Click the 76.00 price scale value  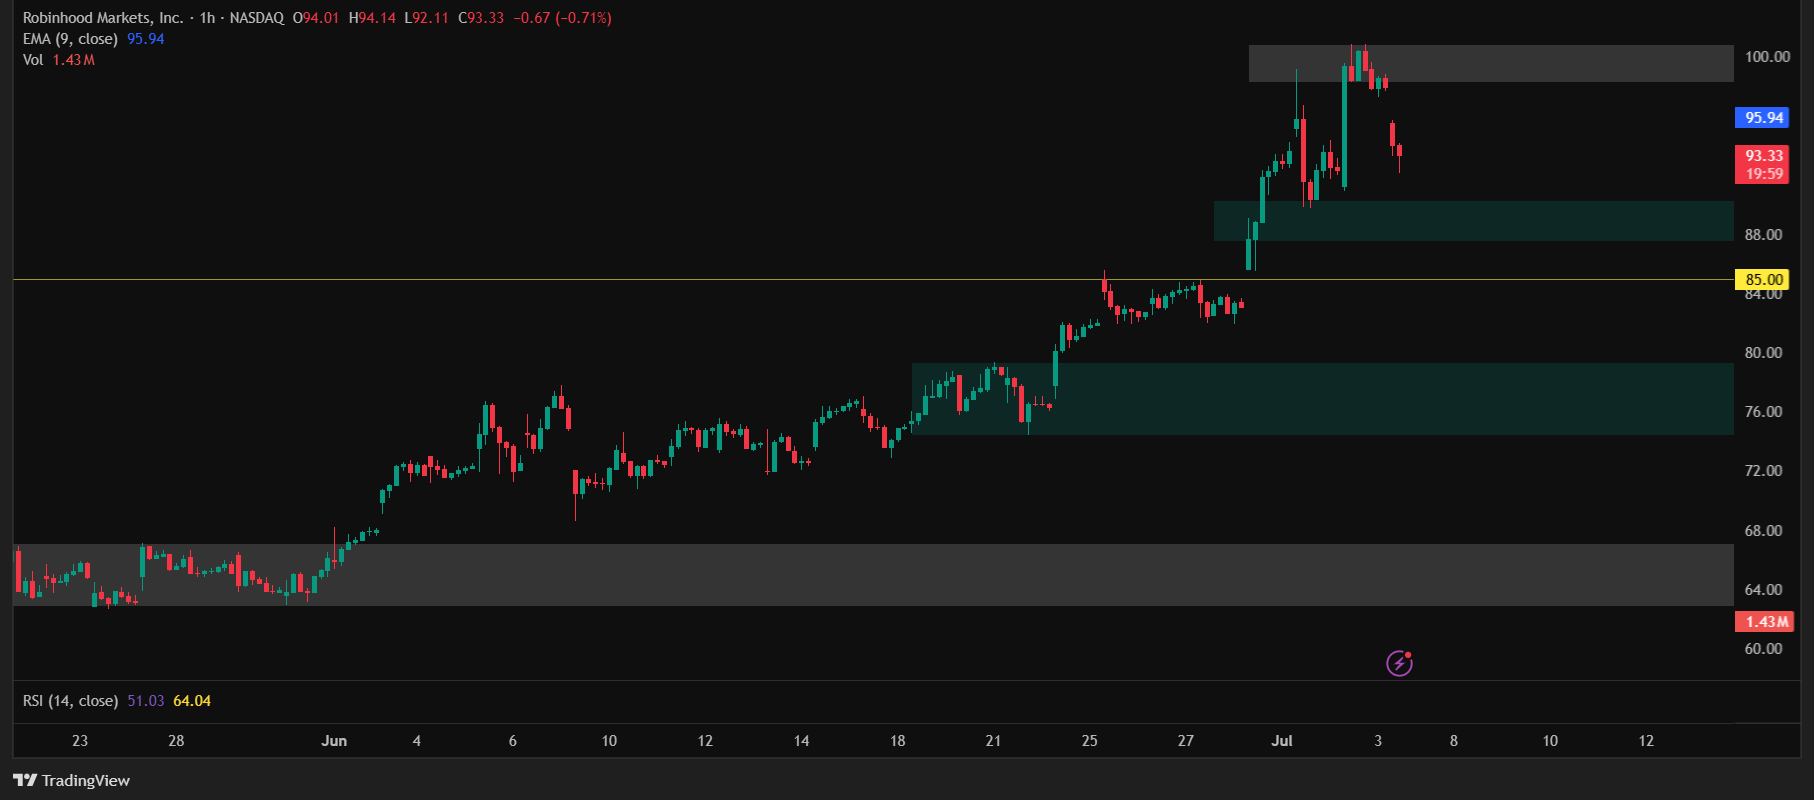tap(1763, 412)
